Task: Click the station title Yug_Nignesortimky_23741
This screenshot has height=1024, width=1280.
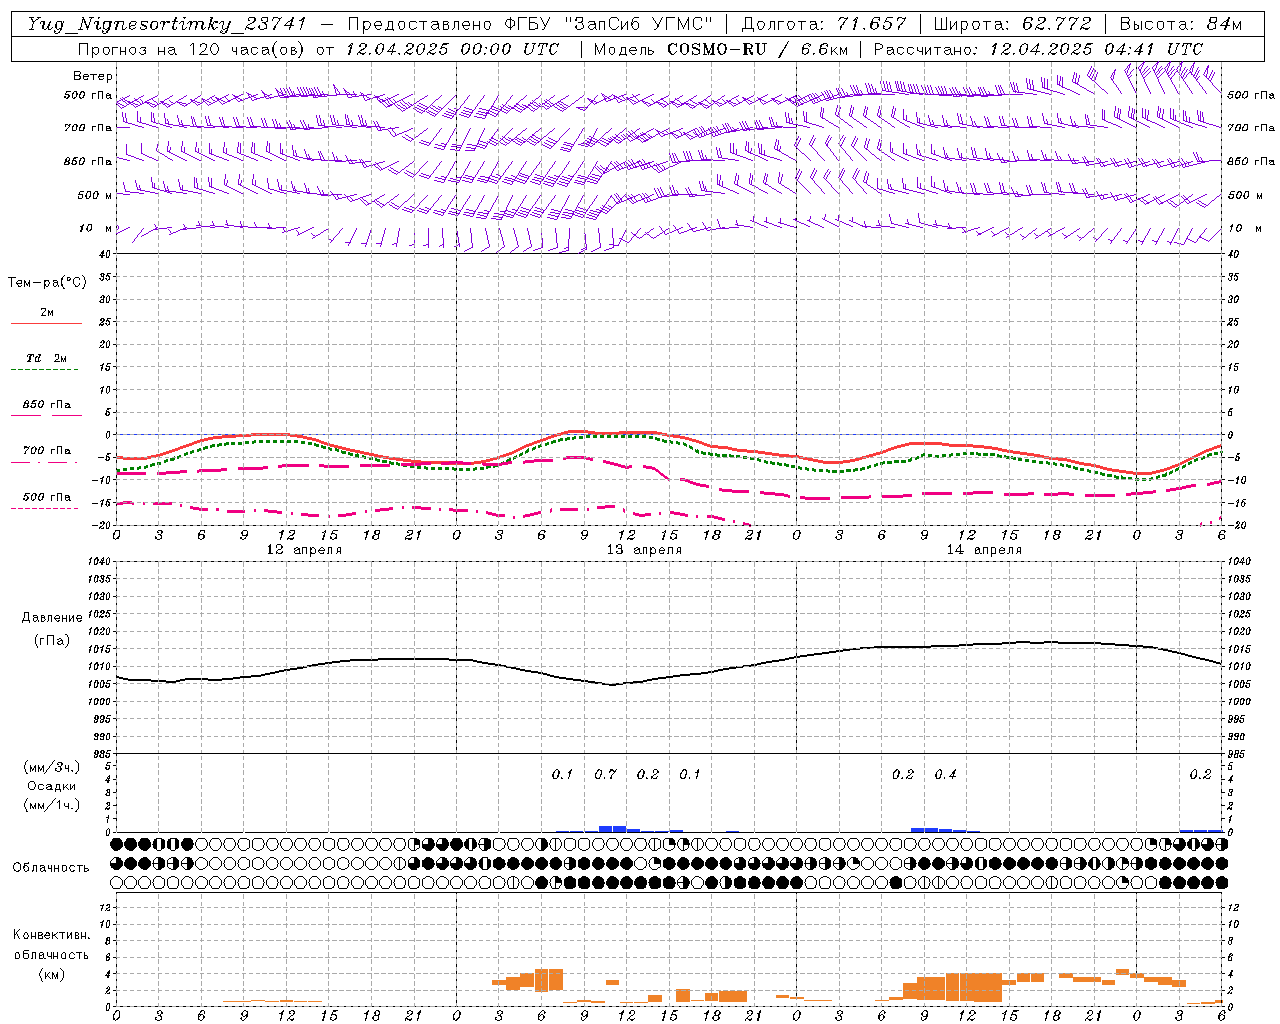Action: (167, 24)
